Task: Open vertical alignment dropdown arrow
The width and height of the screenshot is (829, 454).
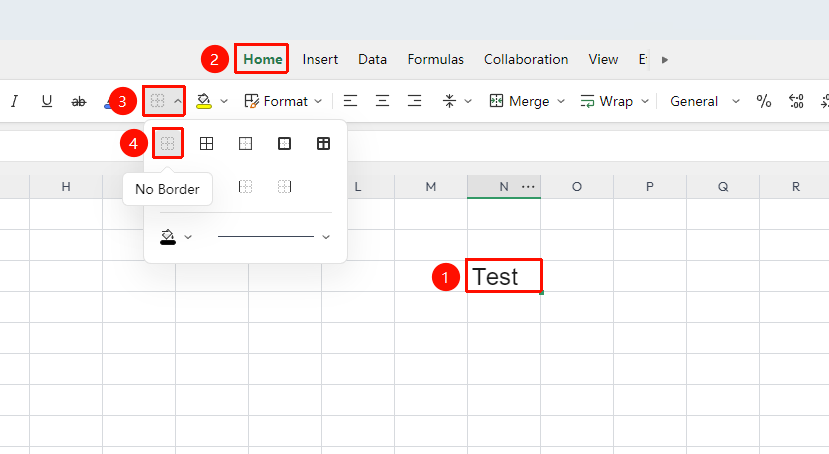Action: (468, 101)
